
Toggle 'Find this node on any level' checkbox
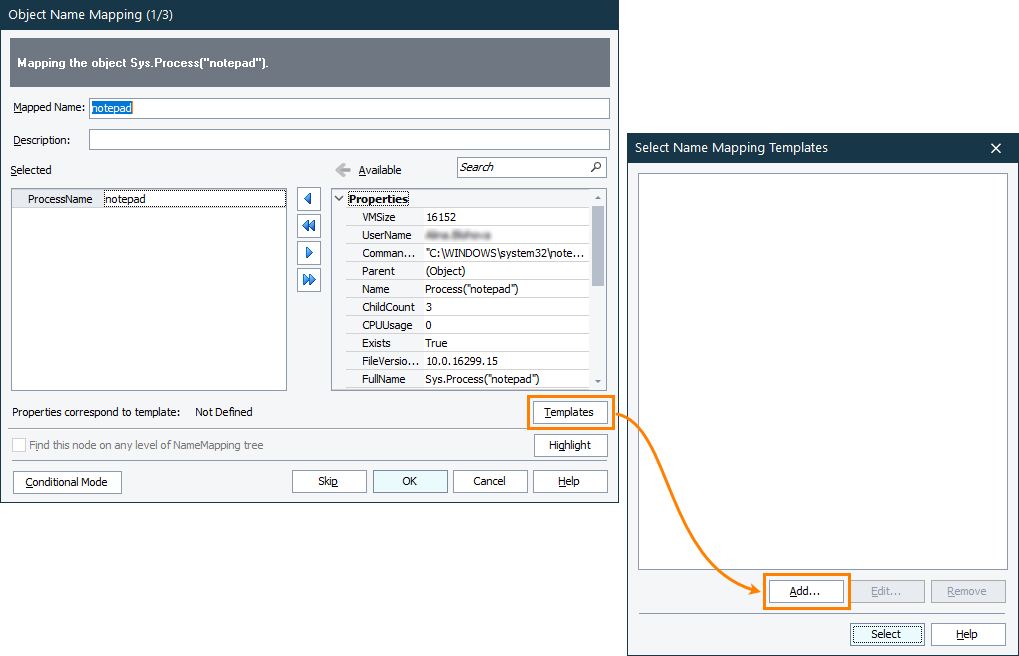tap(19, 445)
